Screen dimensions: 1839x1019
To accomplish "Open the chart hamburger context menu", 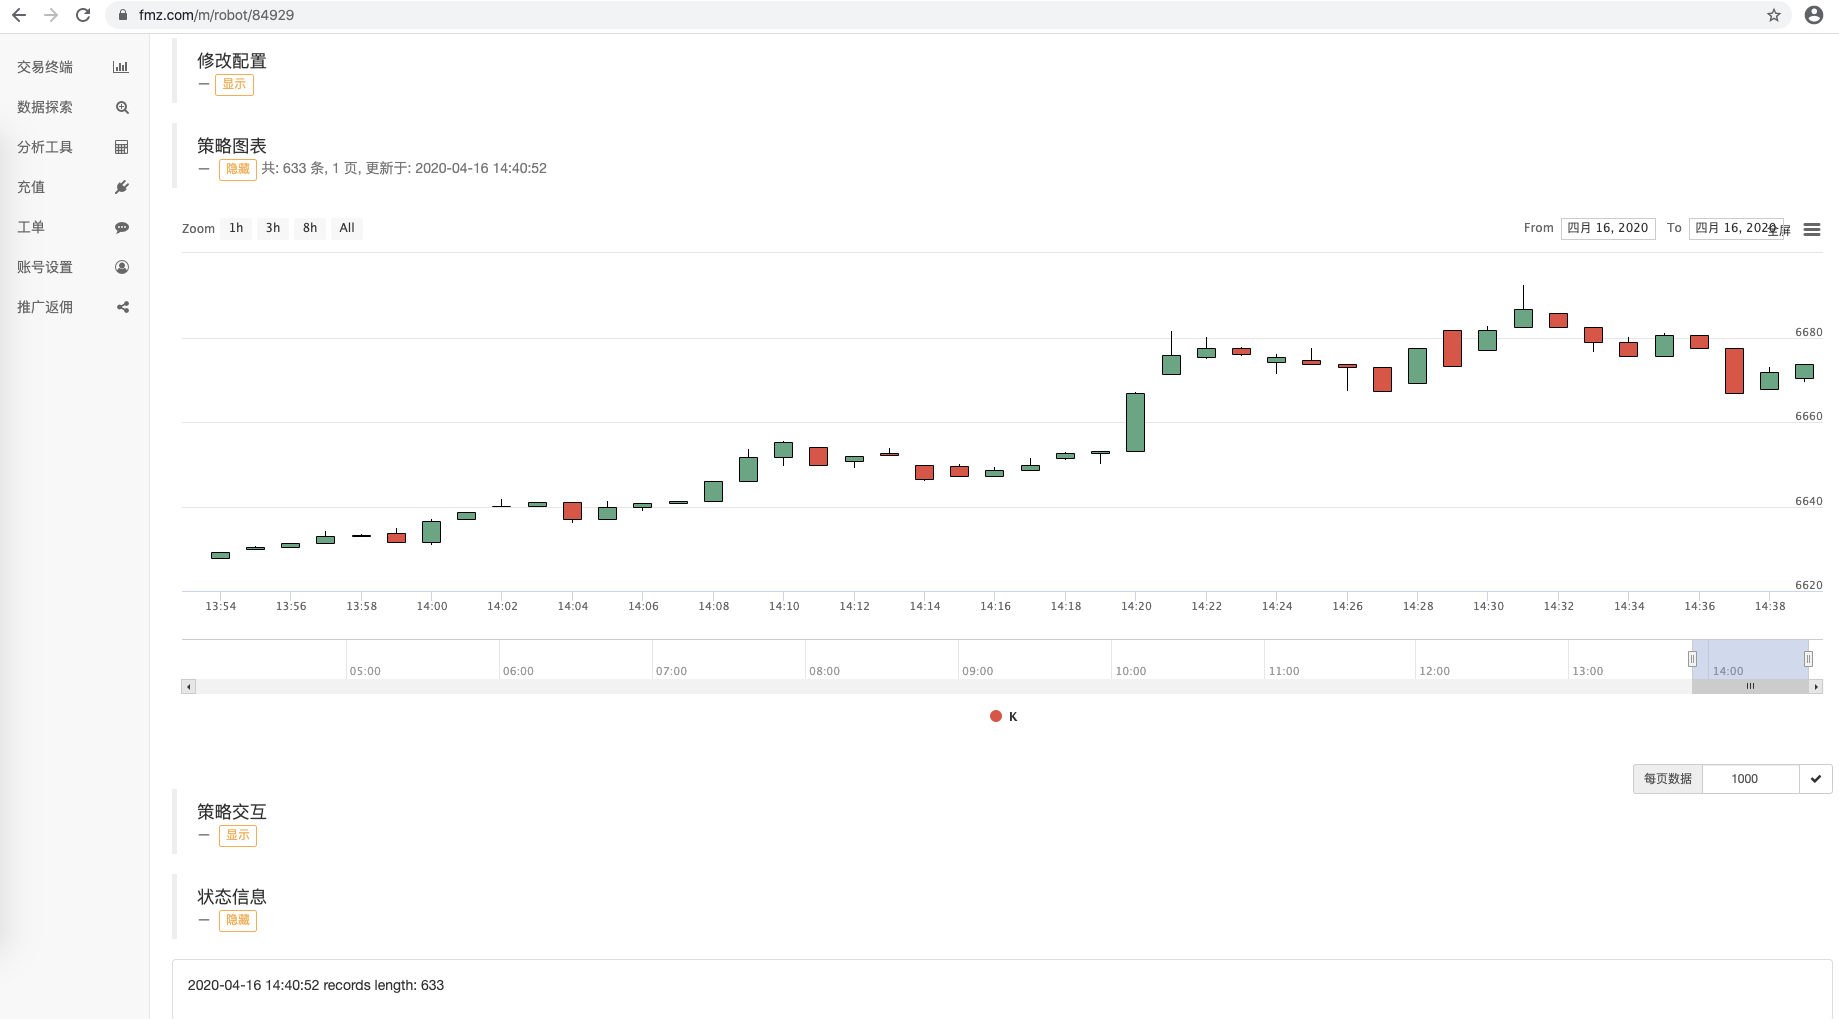I will point(1811,229).
